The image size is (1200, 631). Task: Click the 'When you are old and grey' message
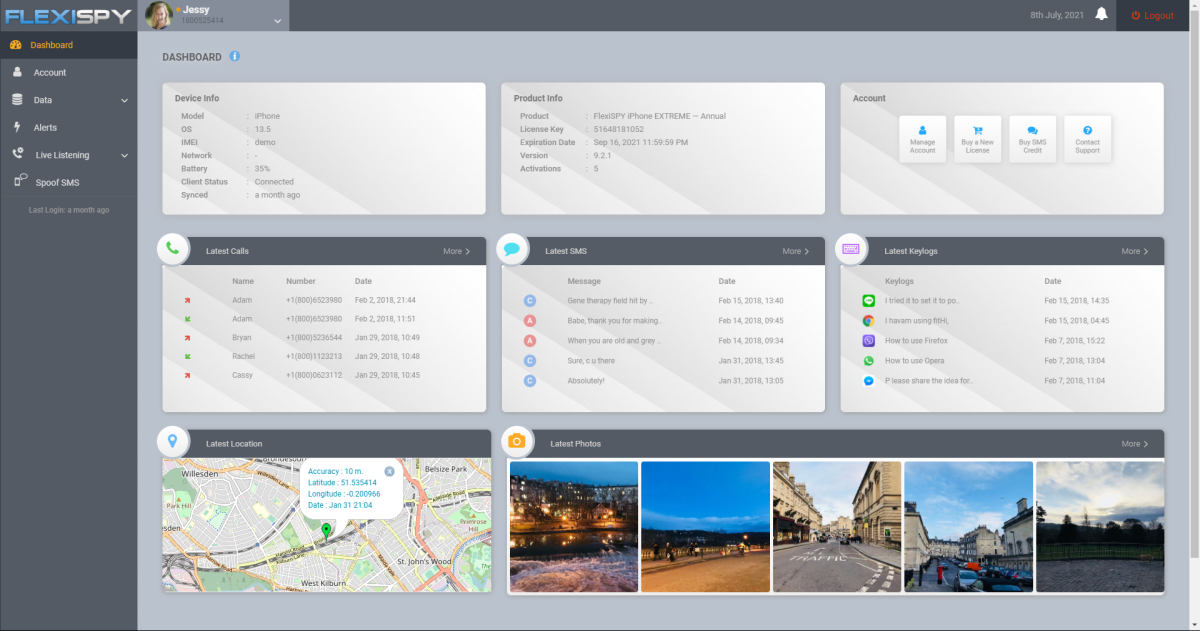pyautogui.click(x=613, y=341)
